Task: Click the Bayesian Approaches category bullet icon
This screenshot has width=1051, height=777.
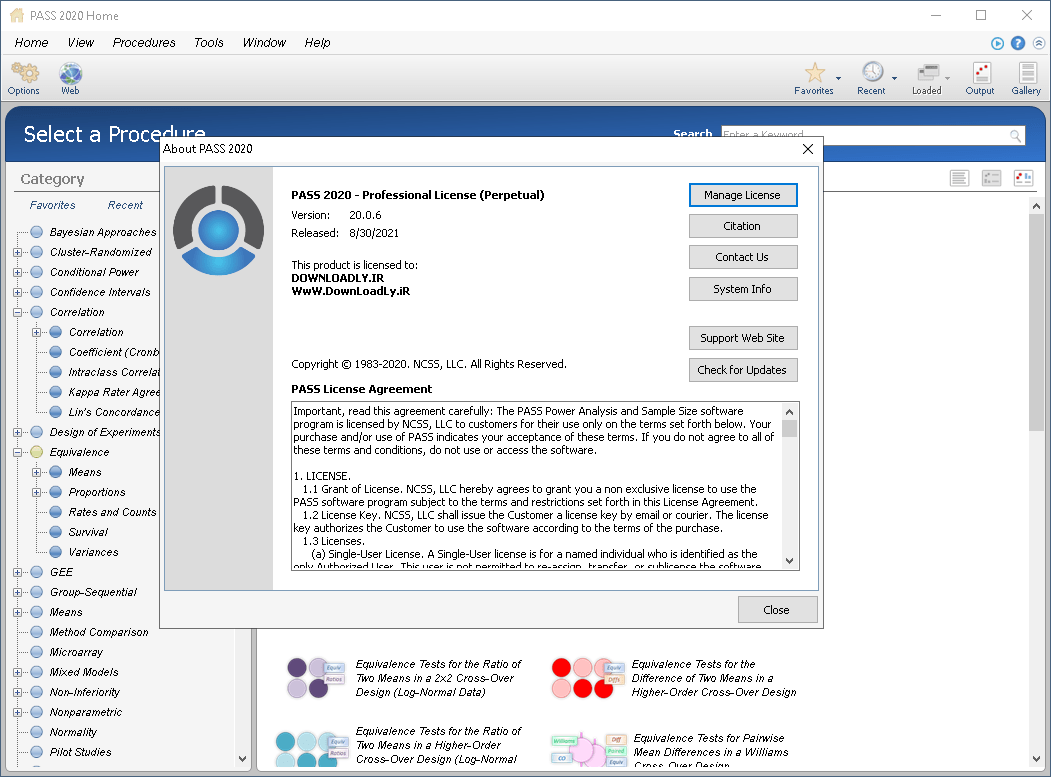Action: pos(37,232)
